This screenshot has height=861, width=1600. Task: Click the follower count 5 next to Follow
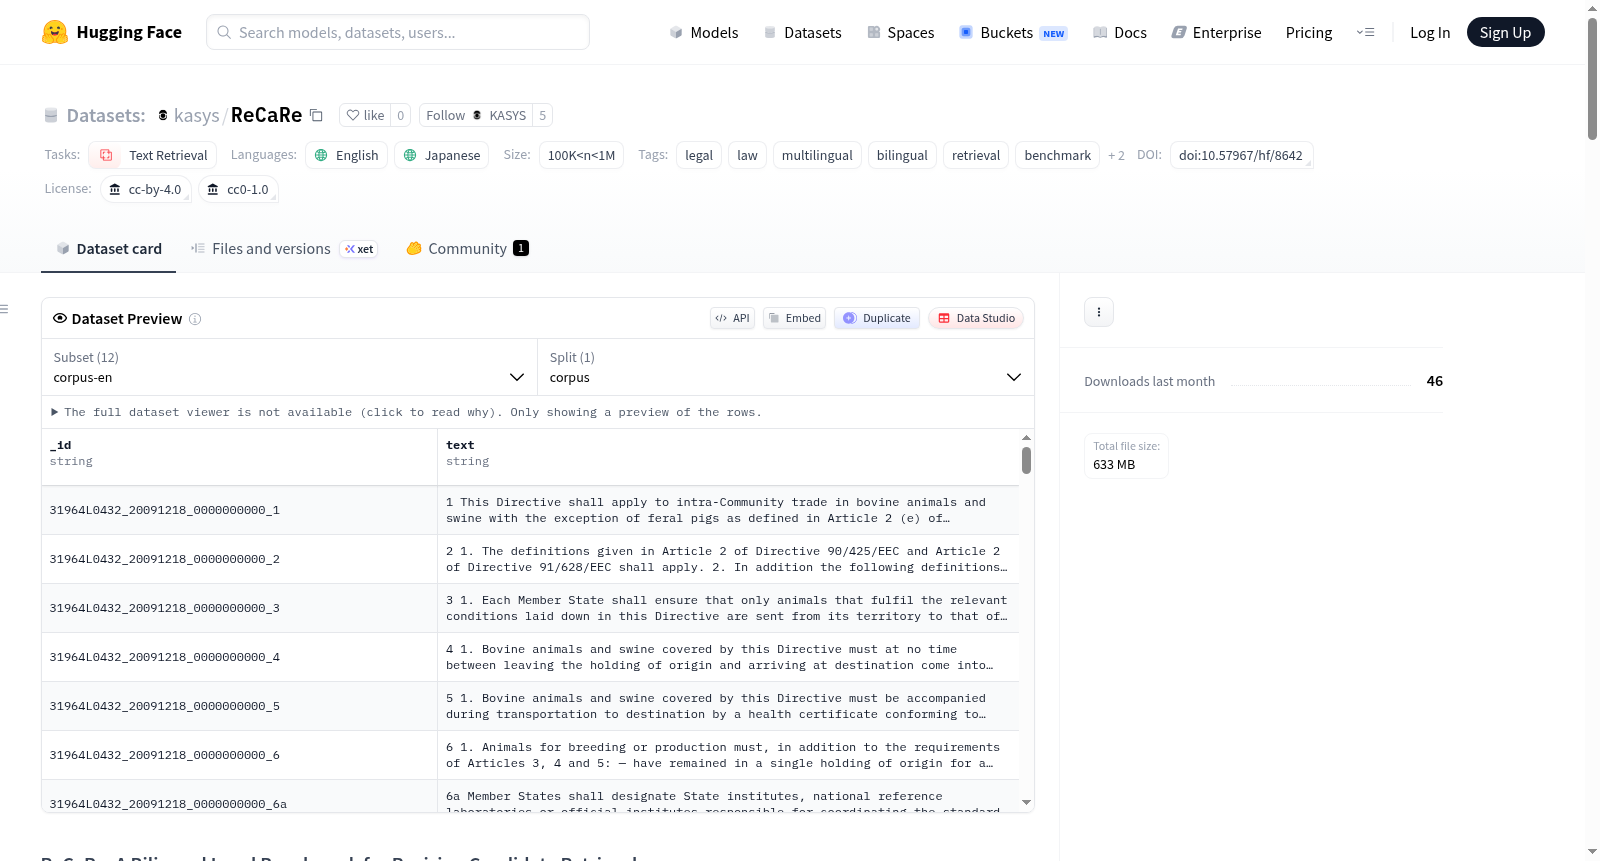543,115
